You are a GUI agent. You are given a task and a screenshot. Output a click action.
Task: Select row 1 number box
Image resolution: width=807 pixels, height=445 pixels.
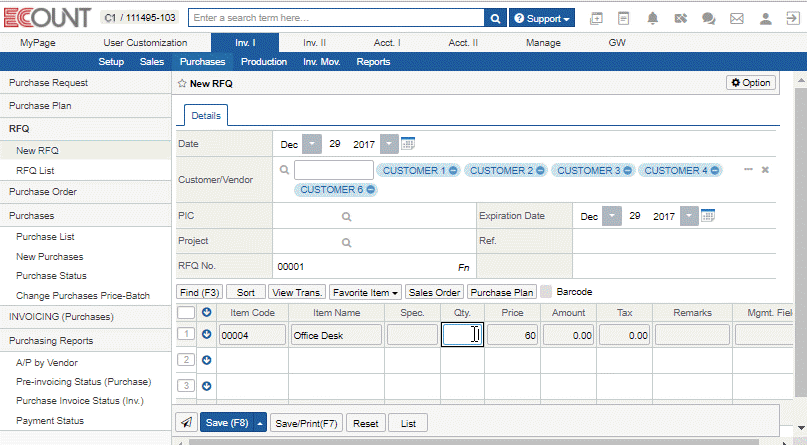pos(186,334)
